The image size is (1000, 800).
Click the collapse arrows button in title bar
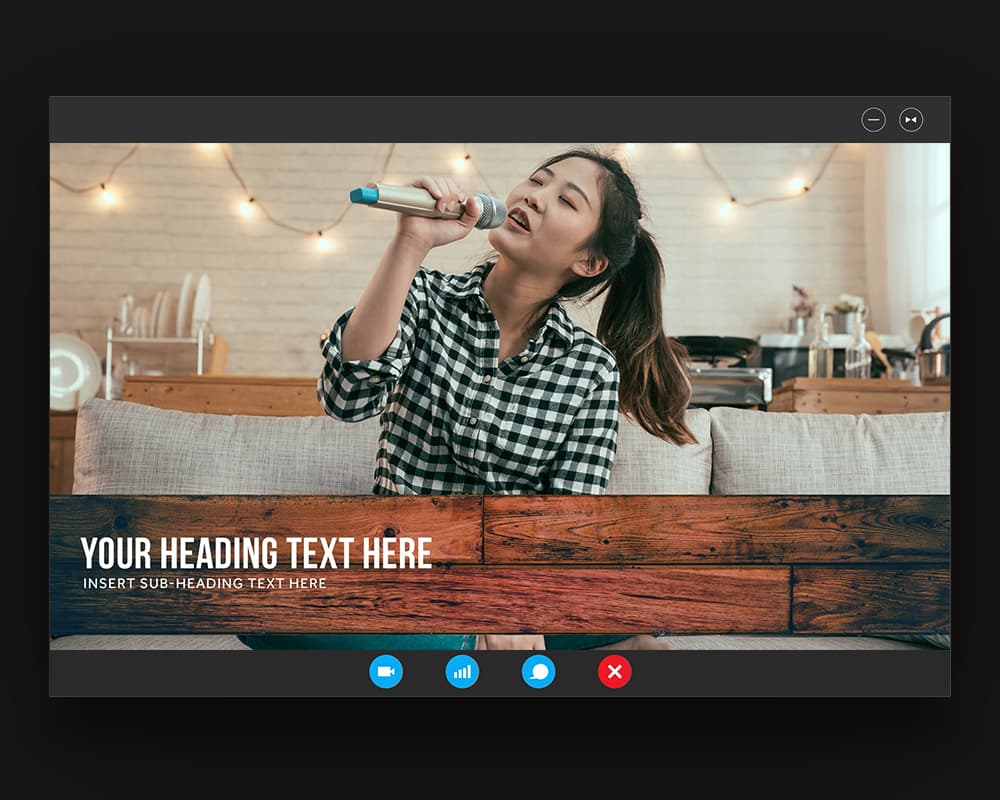click(x=911, y=120)
